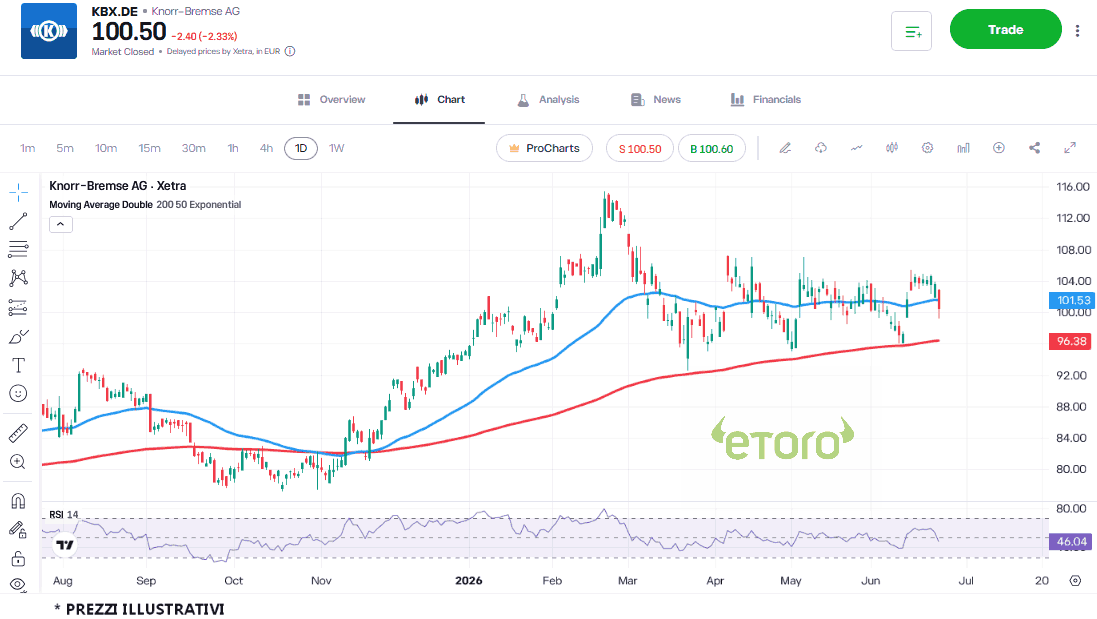Click the compare add symbol icon
This screenshot has height=619, width=1097.
pos(999,148)
